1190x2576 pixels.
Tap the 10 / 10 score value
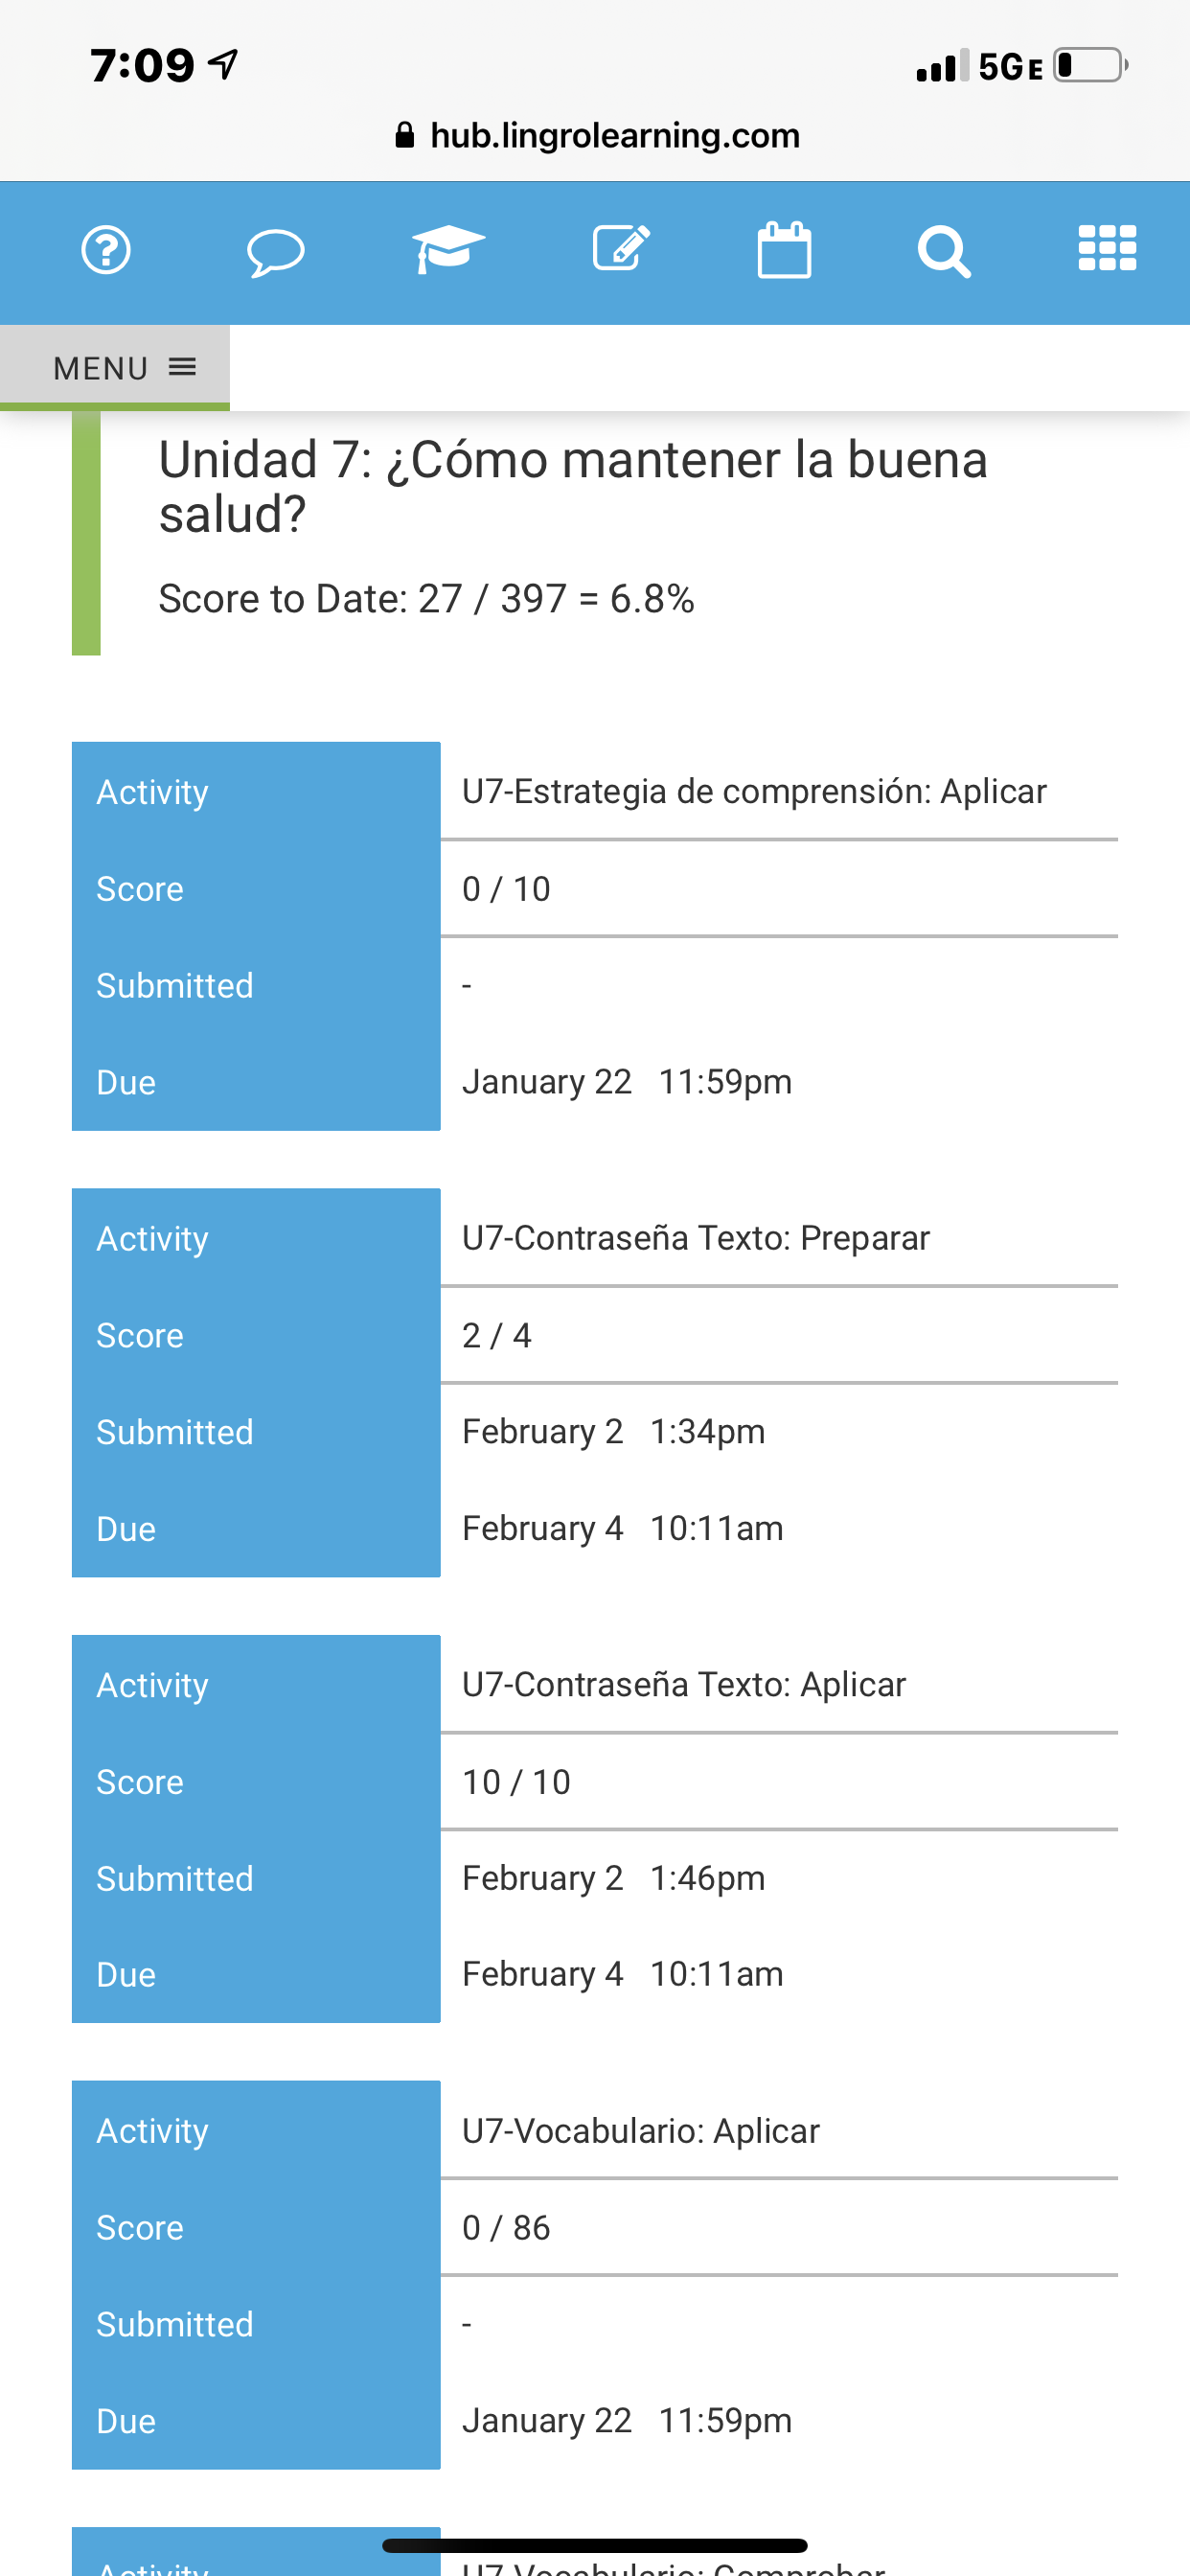click(x=516, y=1782)
